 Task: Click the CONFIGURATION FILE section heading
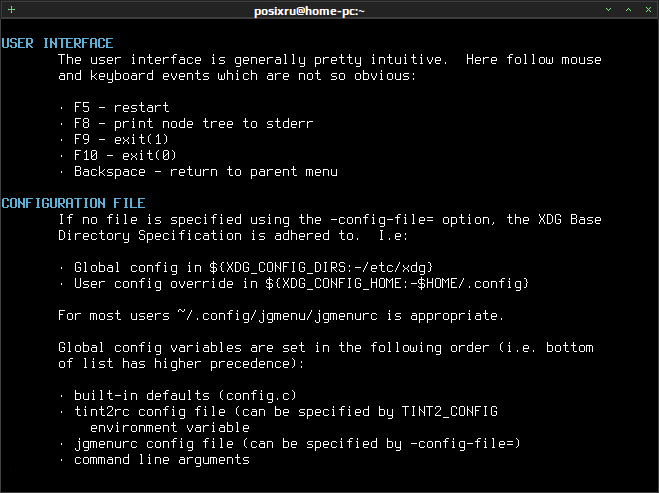73,203
